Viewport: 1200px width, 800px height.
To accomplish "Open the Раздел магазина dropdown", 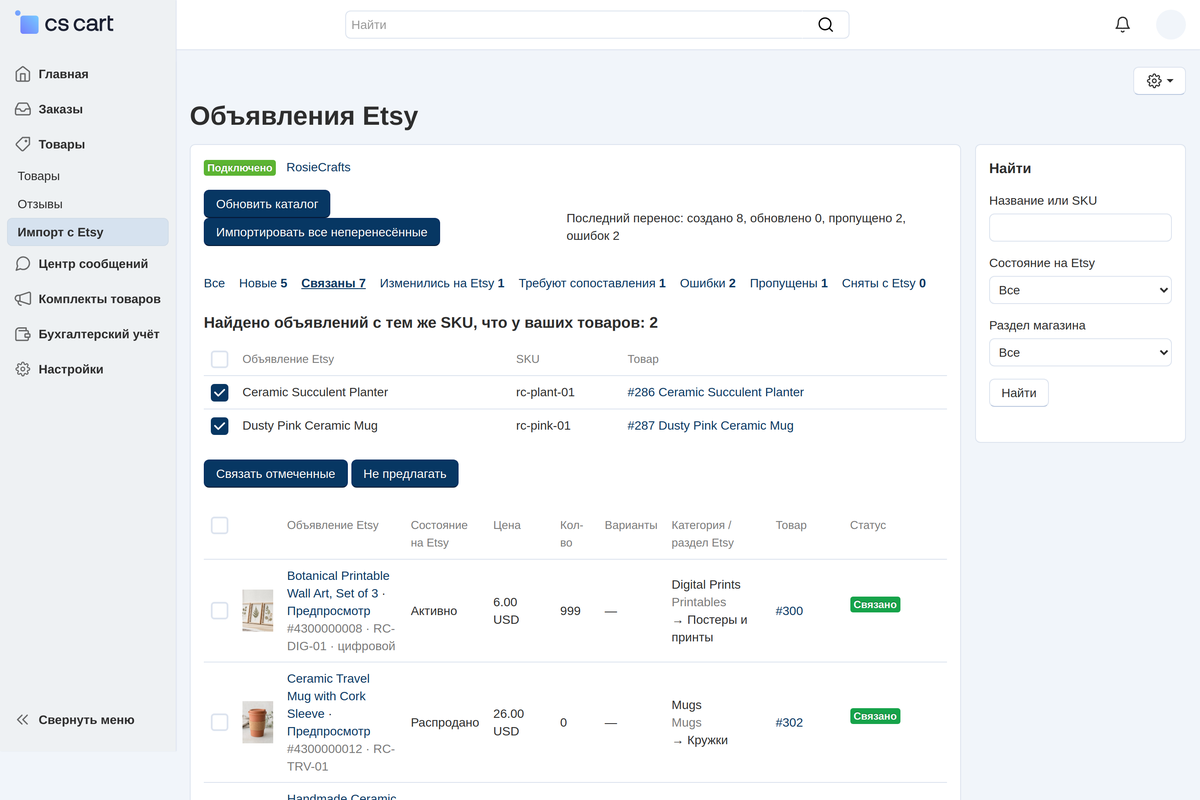I will [1080, 352].
